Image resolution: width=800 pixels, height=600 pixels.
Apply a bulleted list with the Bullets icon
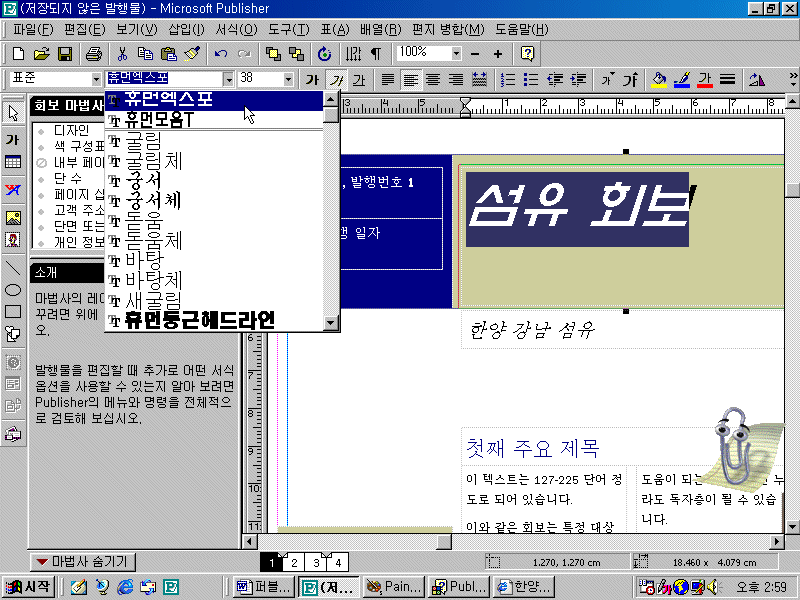(531, 80)
